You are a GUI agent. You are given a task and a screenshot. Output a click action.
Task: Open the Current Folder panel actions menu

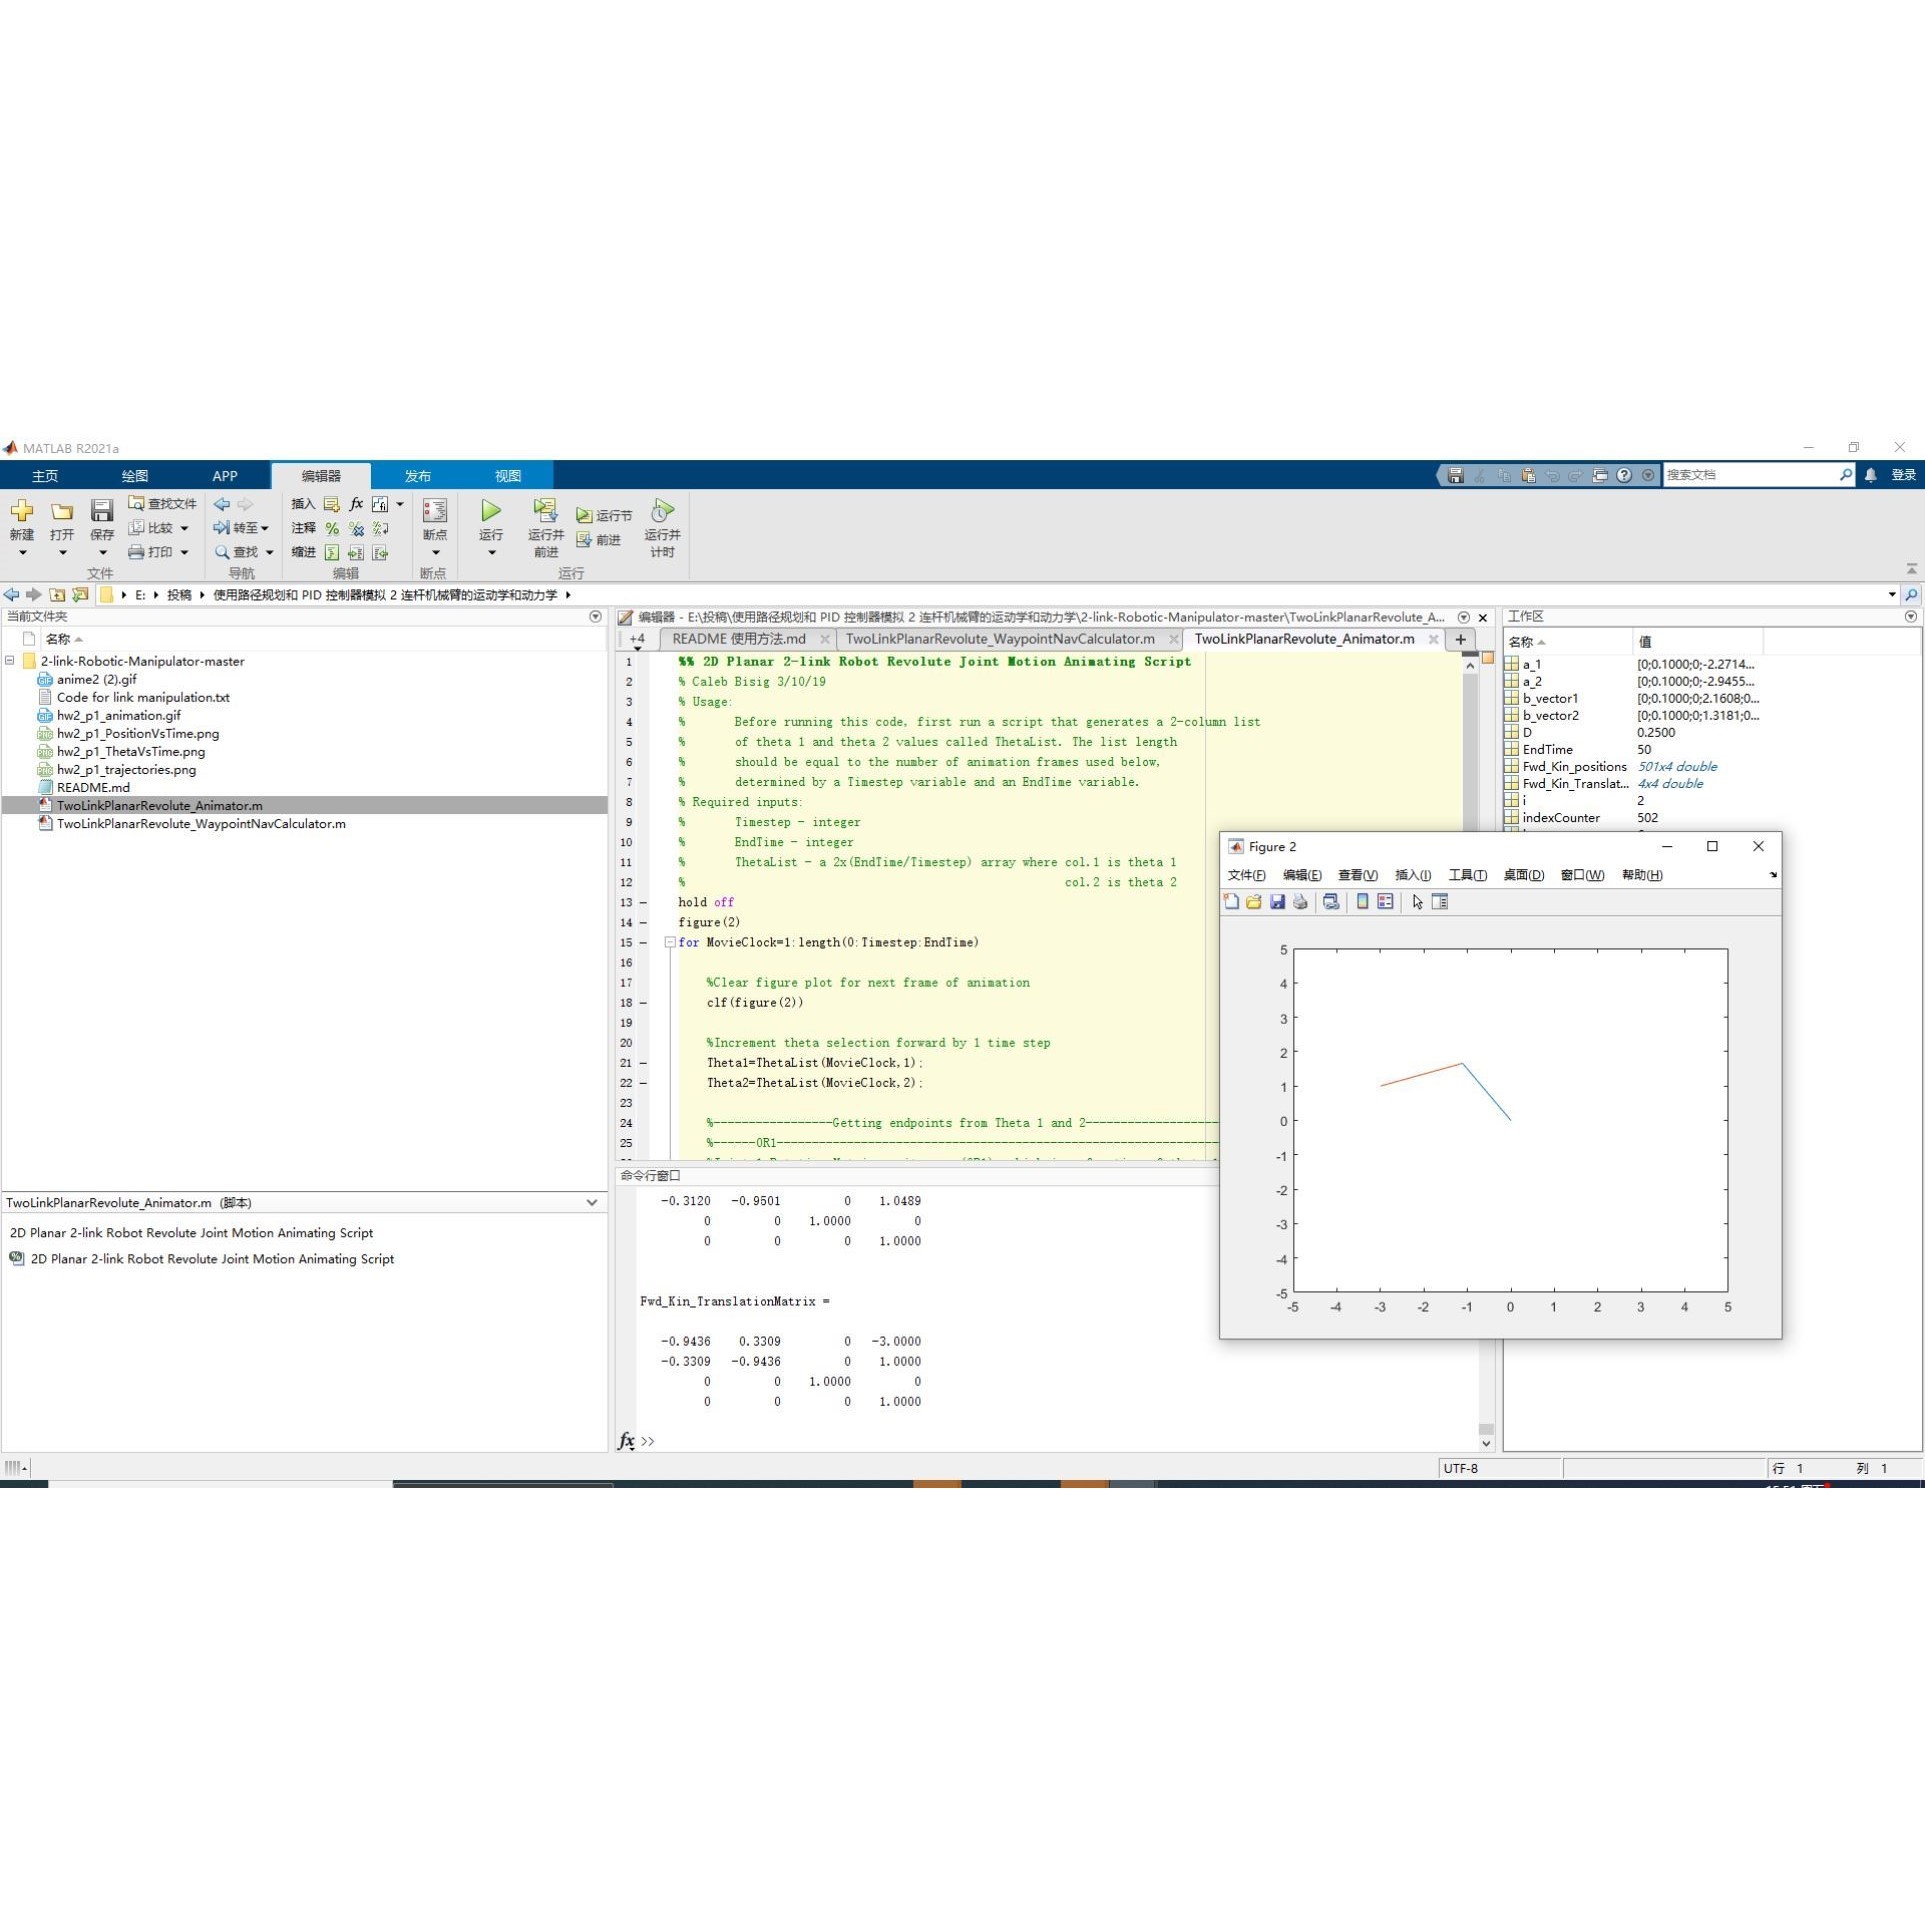click(x=595, y=617)
